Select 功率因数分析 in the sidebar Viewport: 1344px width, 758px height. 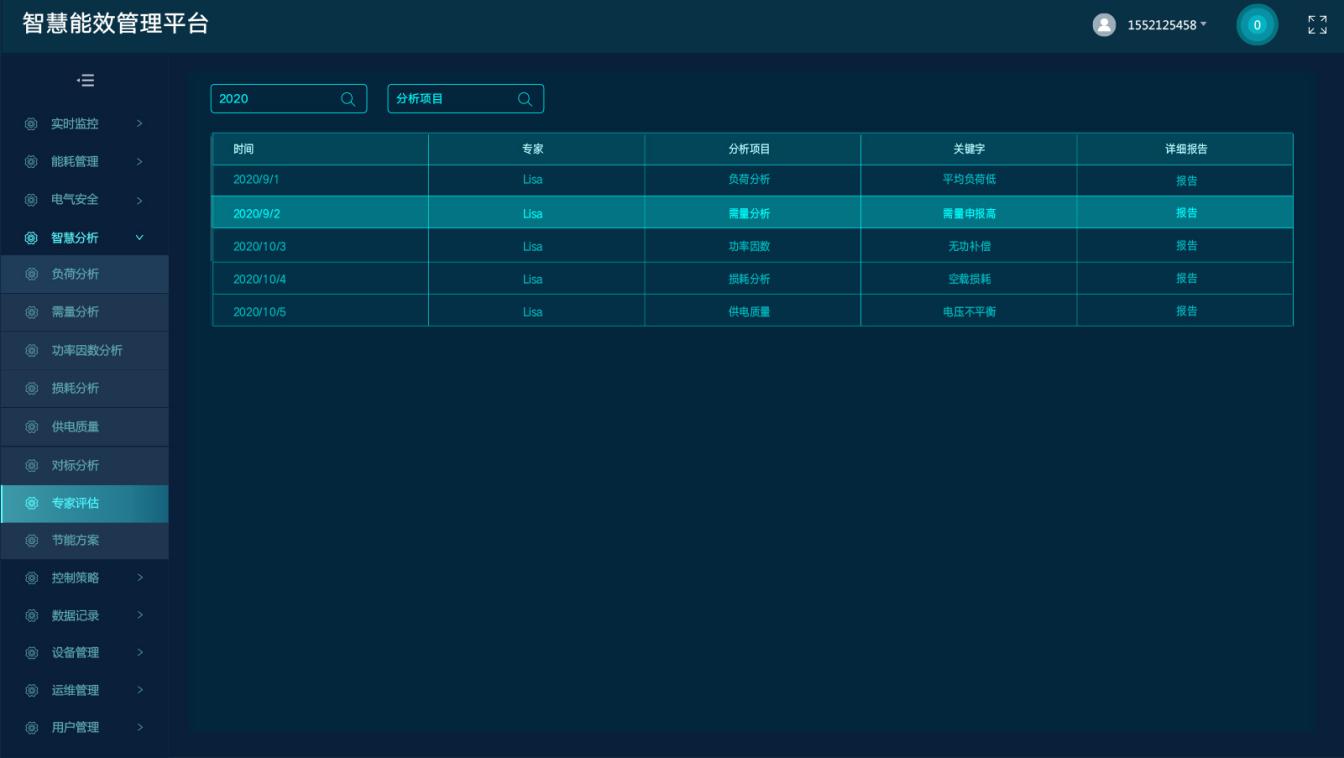(84, 351)
